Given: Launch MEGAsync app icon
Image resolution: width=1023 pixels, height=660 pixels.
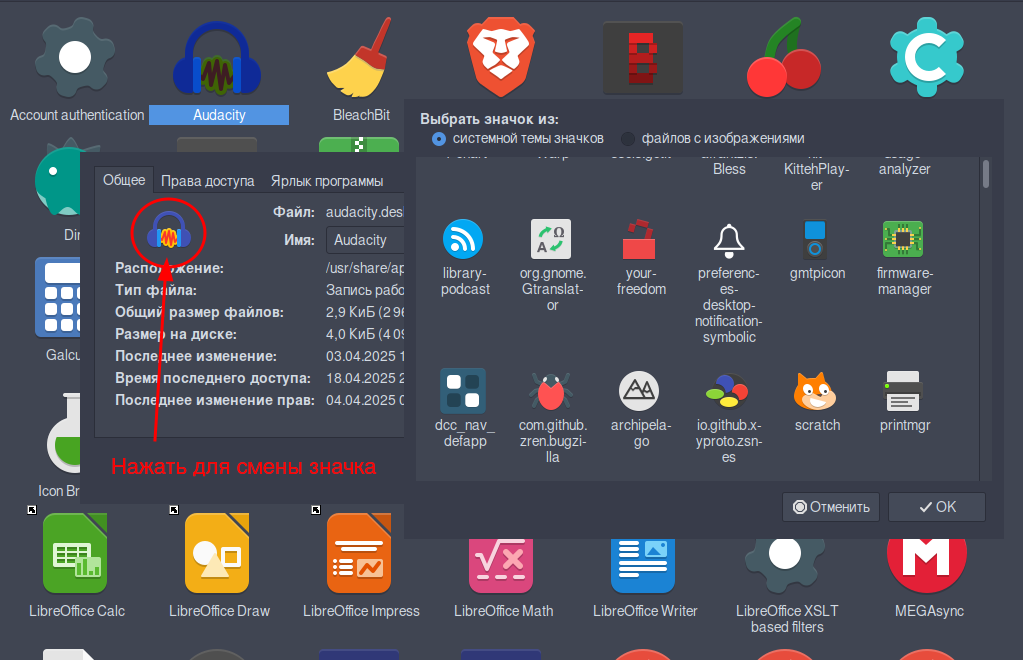Looking at the screenshot, I should 926,565.
